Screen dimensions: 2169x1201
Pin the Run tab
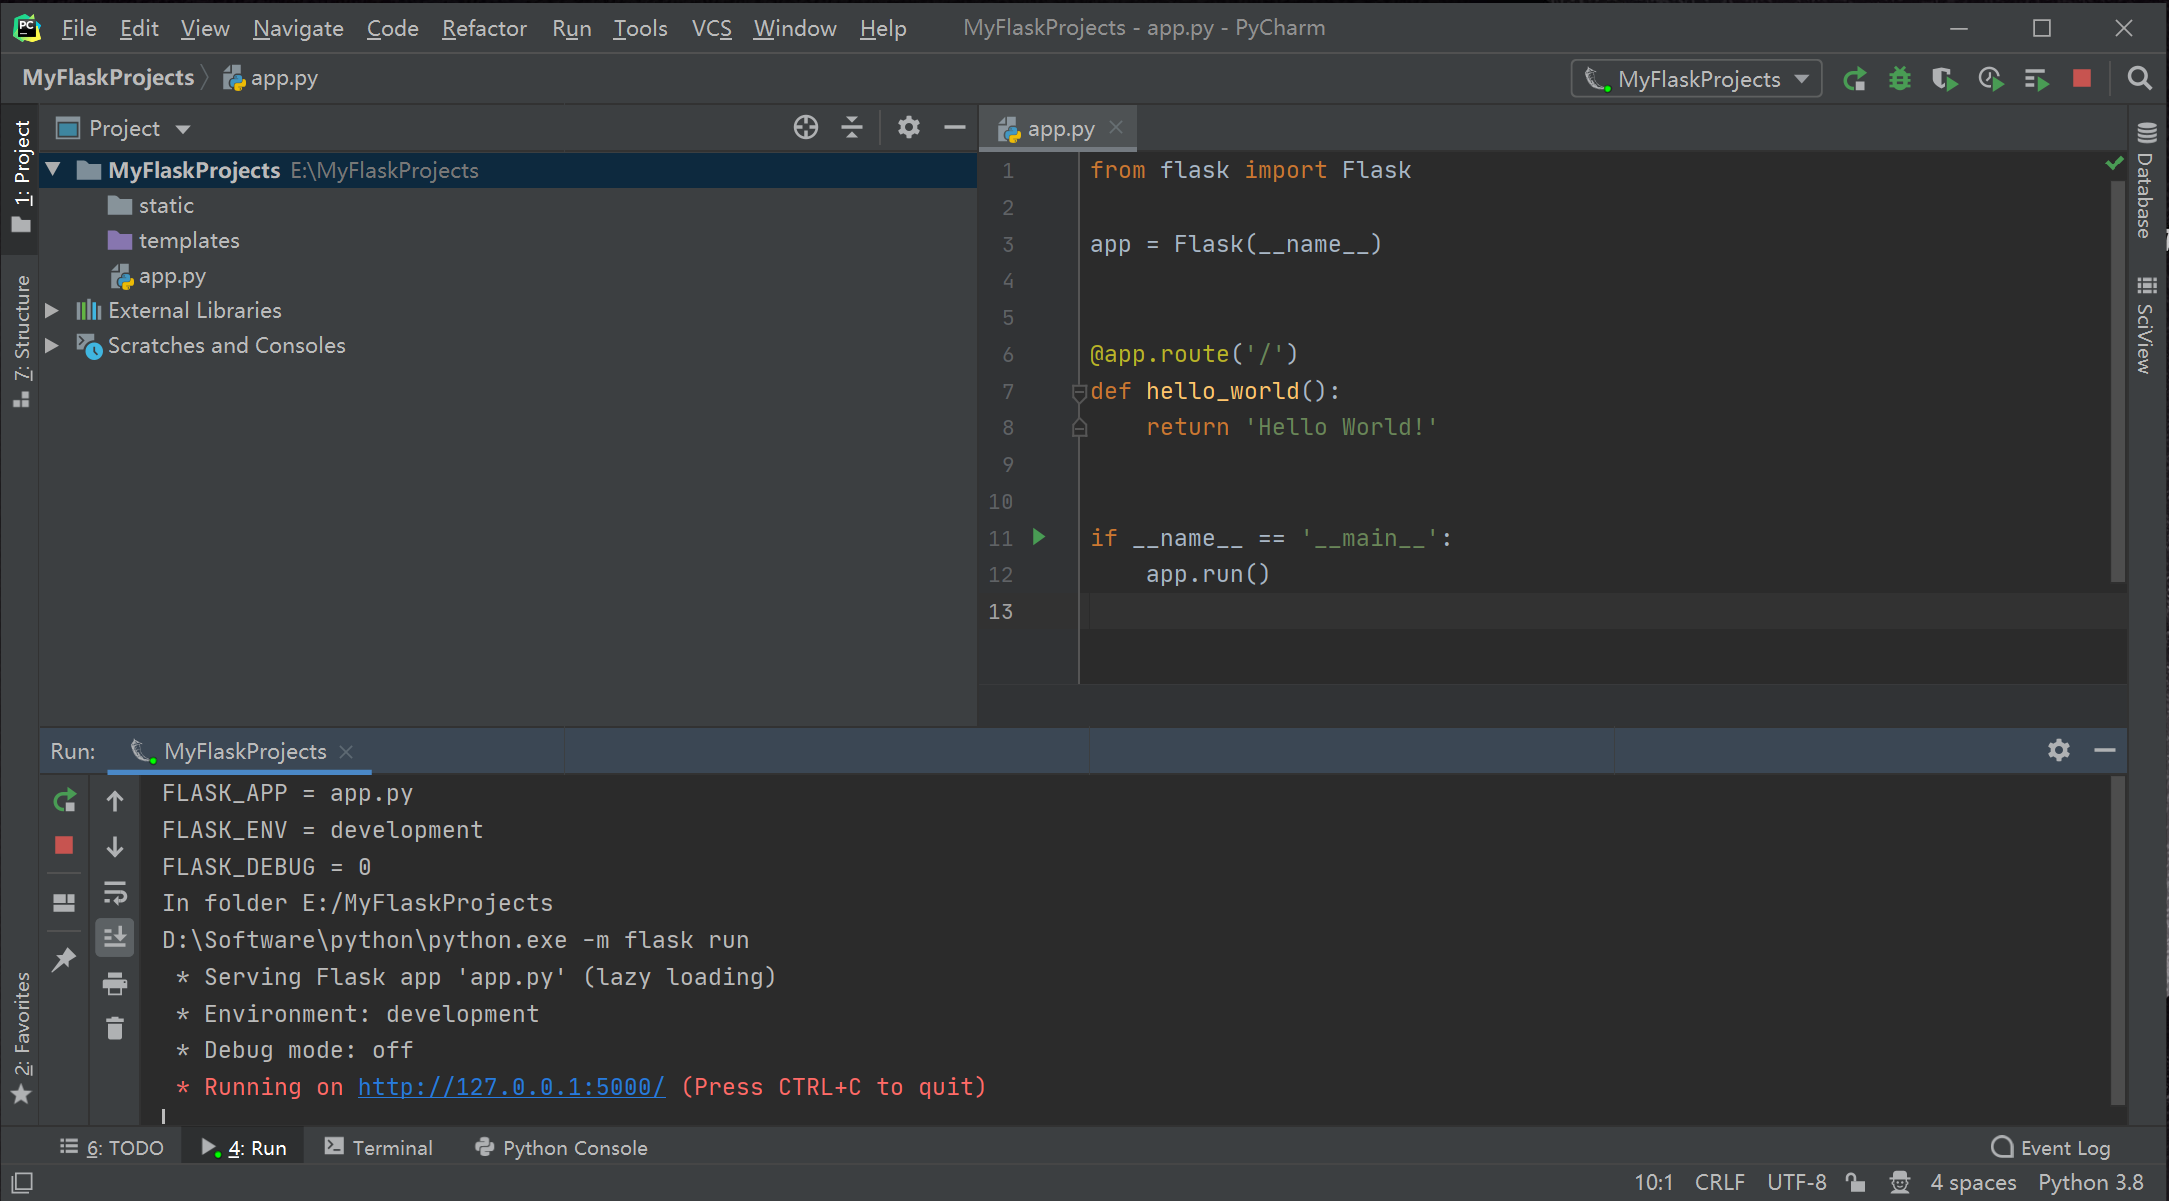[x=64, y=959]
